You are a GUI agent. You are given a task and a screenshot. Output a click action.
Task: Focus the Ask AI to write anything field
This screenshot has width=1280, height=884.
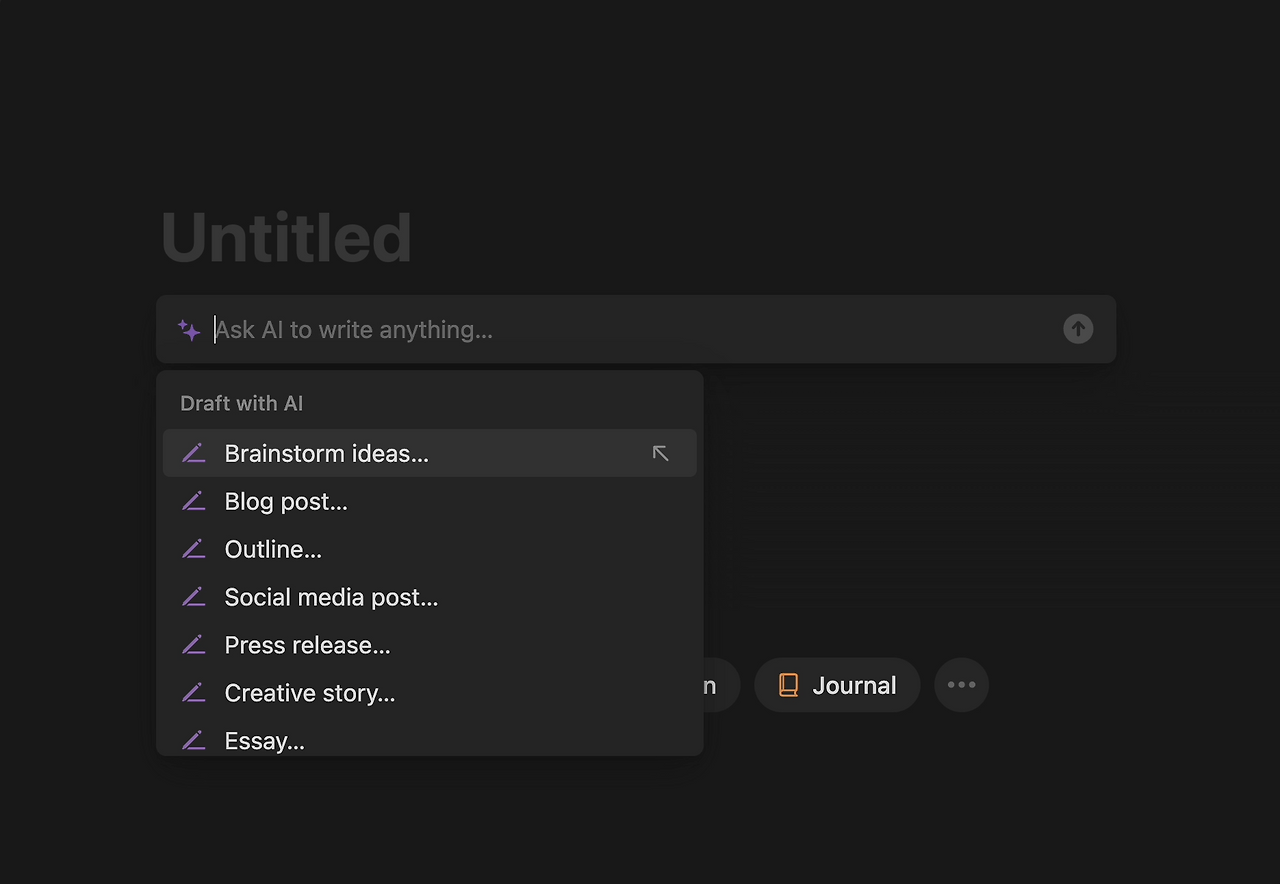(x=630, y=330)
